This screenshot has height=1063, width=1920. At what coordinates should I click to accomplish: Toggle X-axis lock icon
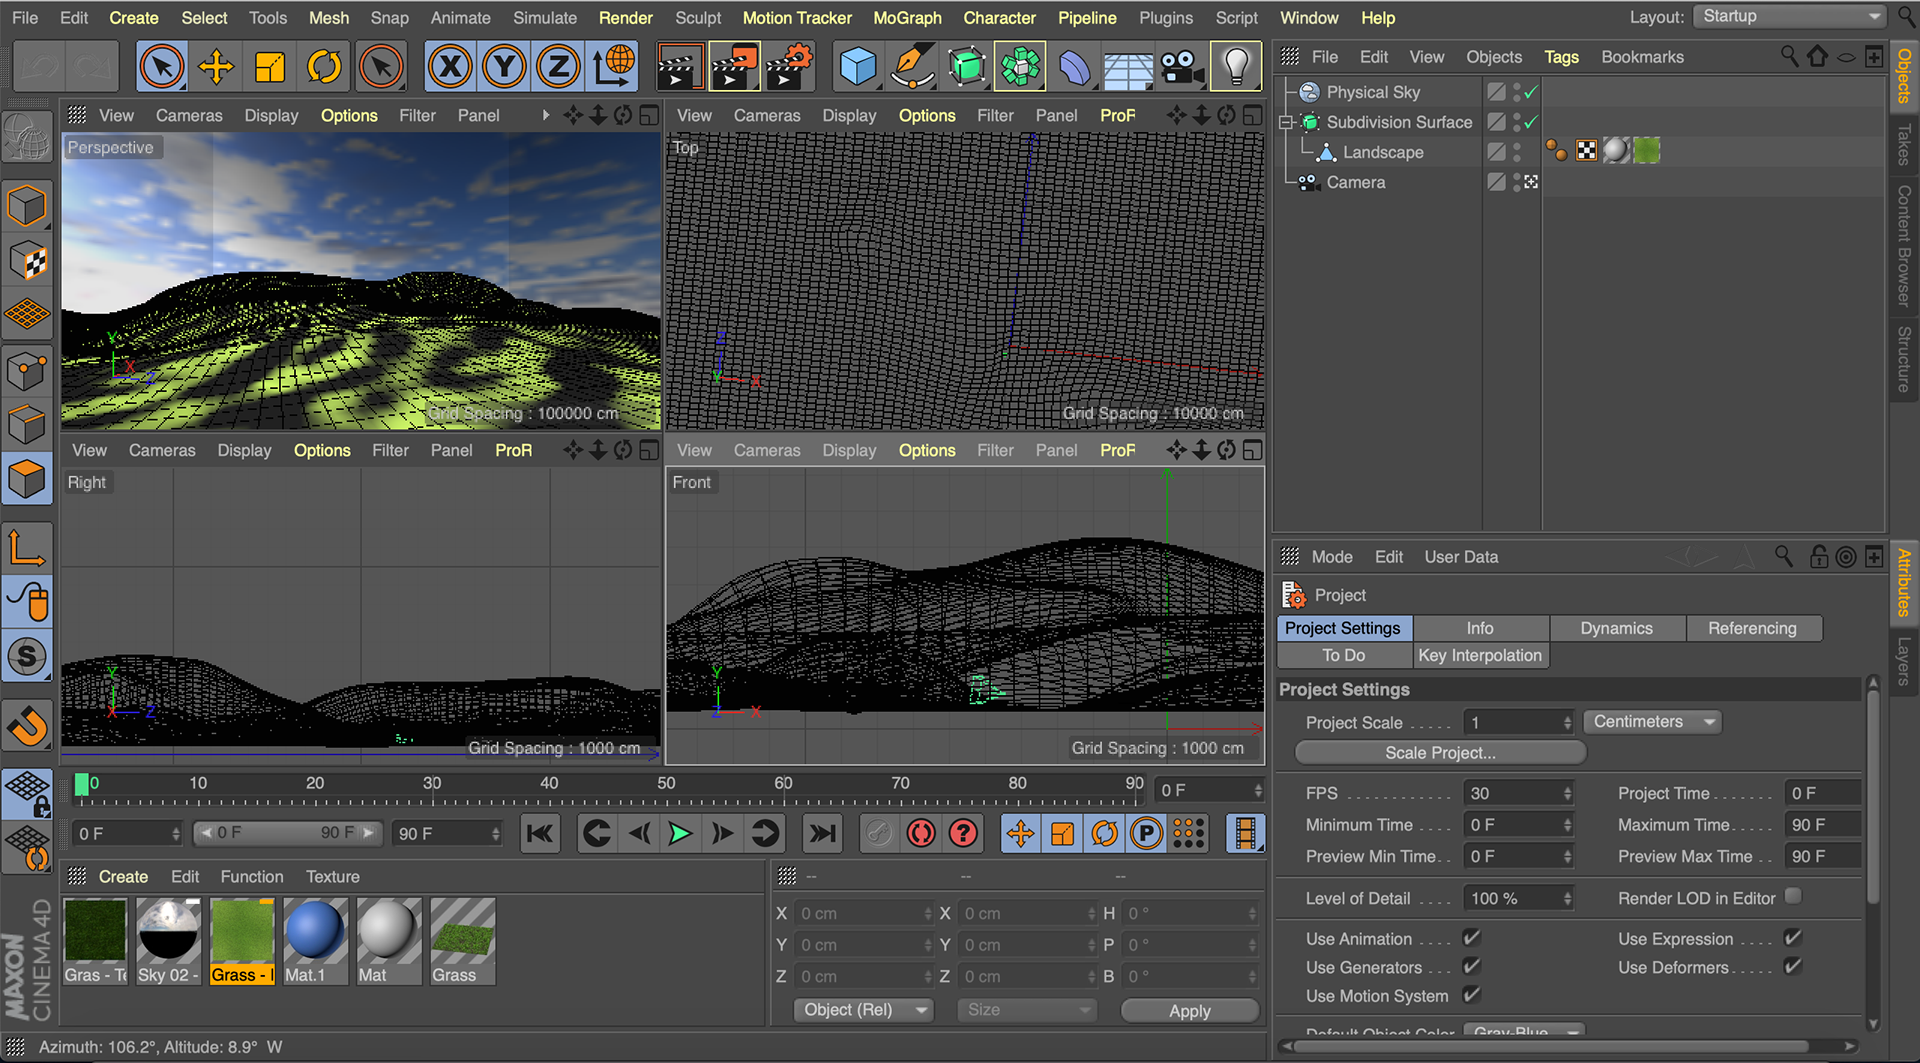450,67
